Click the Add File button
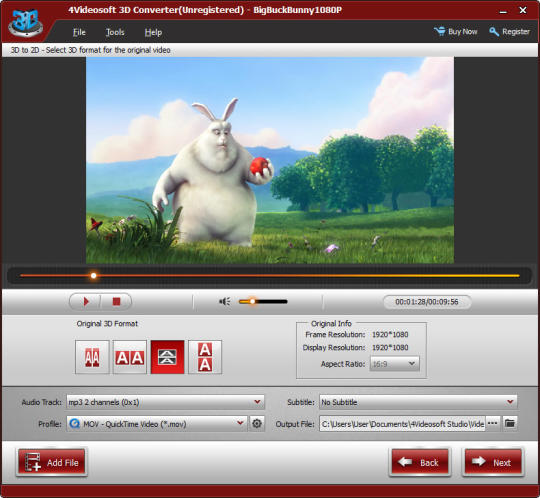The height and width of the screenshot is (498, 540). coord(52,462)
